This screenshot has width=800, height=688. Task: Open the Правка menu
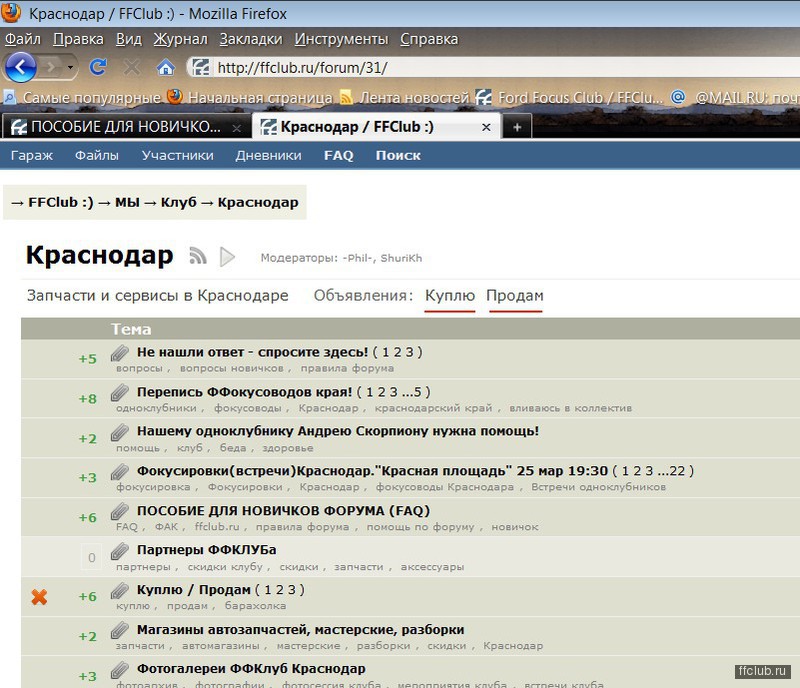(x=78, y=39)
